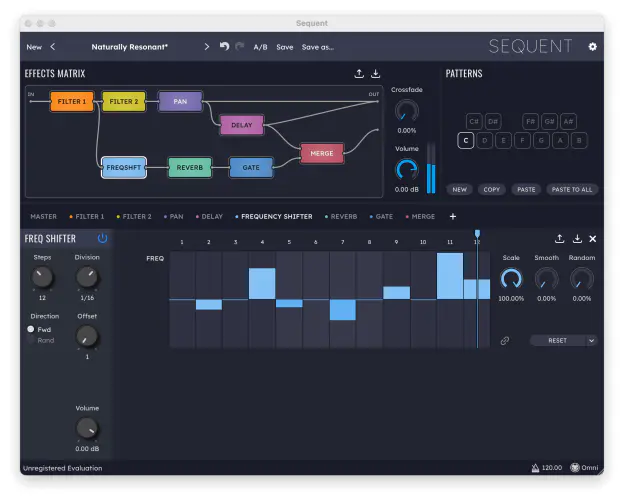The image size is (624, 500).
Task: Select pattern key D#
Action: point(493,121)
